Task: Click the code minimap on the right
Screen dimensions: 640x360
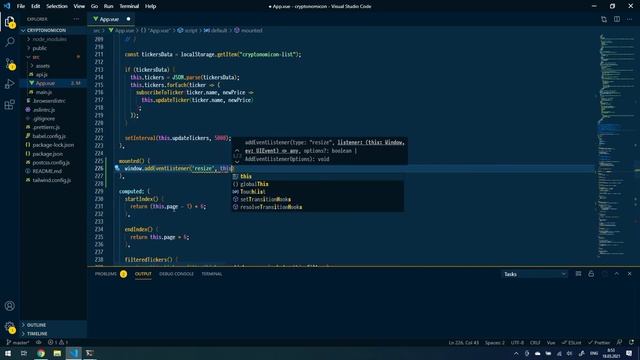Action: click(616, 147)
